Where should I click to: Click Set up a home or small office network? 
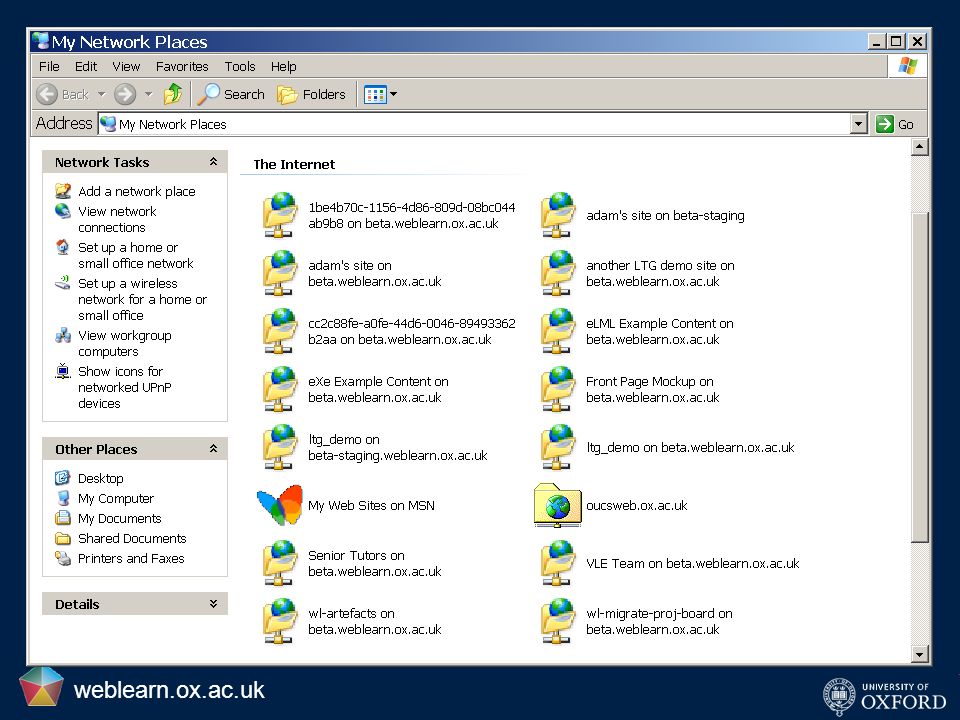(135, 255)
